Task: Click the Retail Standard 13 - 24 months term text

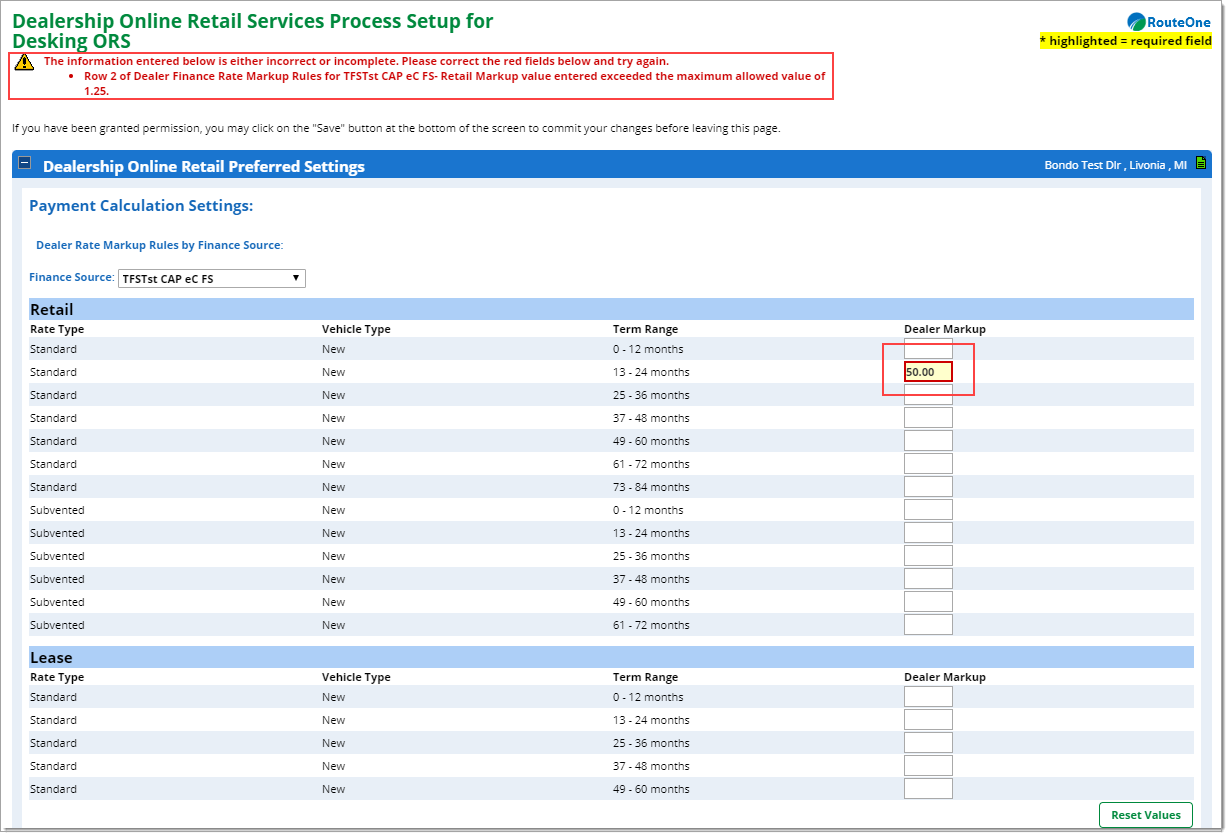Action: click(651, 372)
